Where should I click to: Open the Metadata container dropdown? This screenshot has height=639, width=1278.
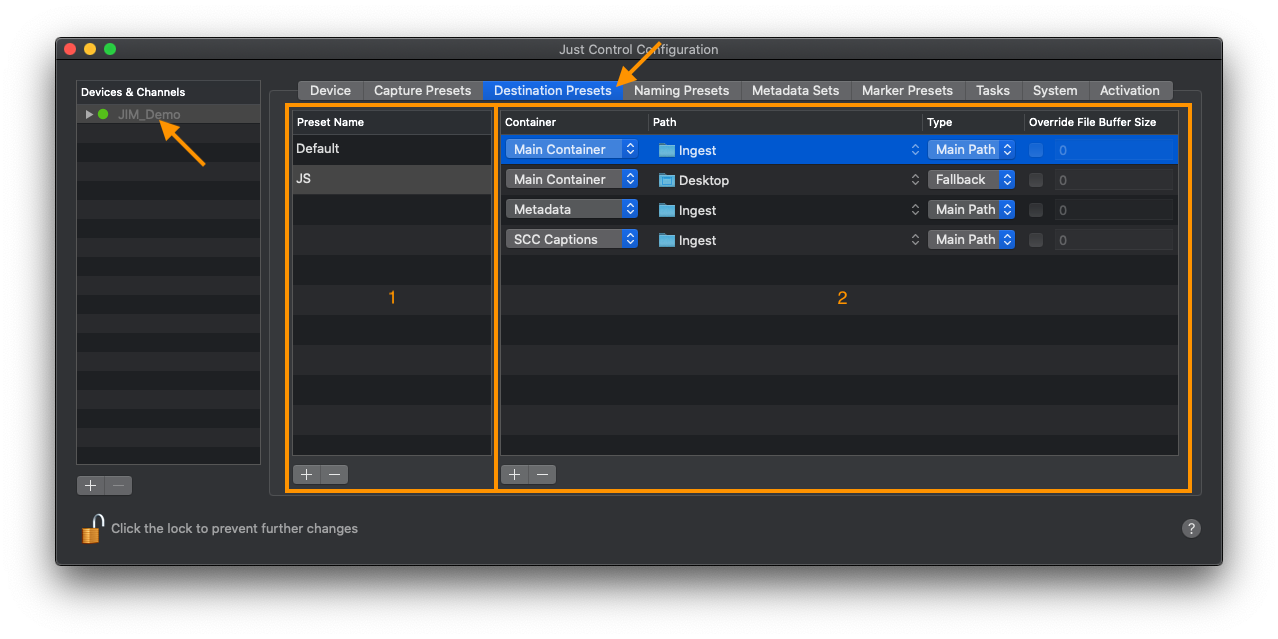click(x=572, y=209)
